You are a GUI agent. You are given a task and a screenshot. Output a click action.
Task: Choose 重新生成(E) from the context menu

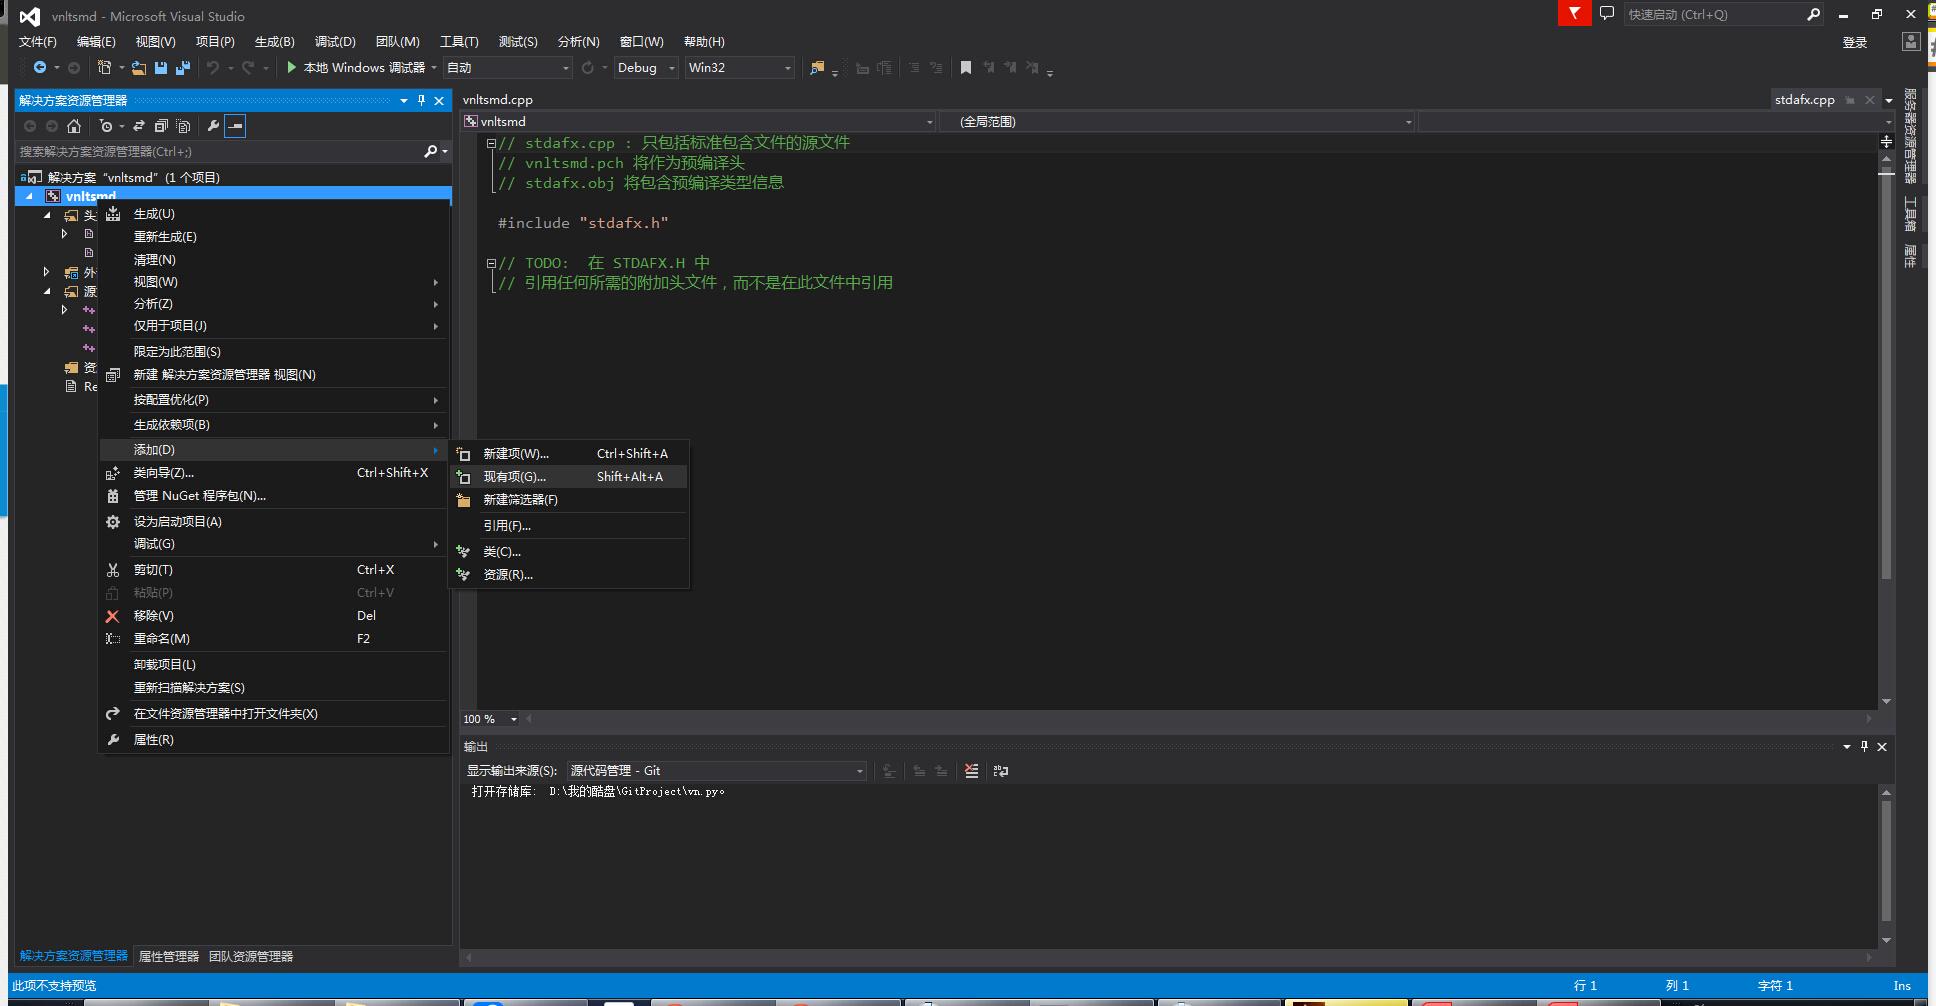[x=165, y=237]
